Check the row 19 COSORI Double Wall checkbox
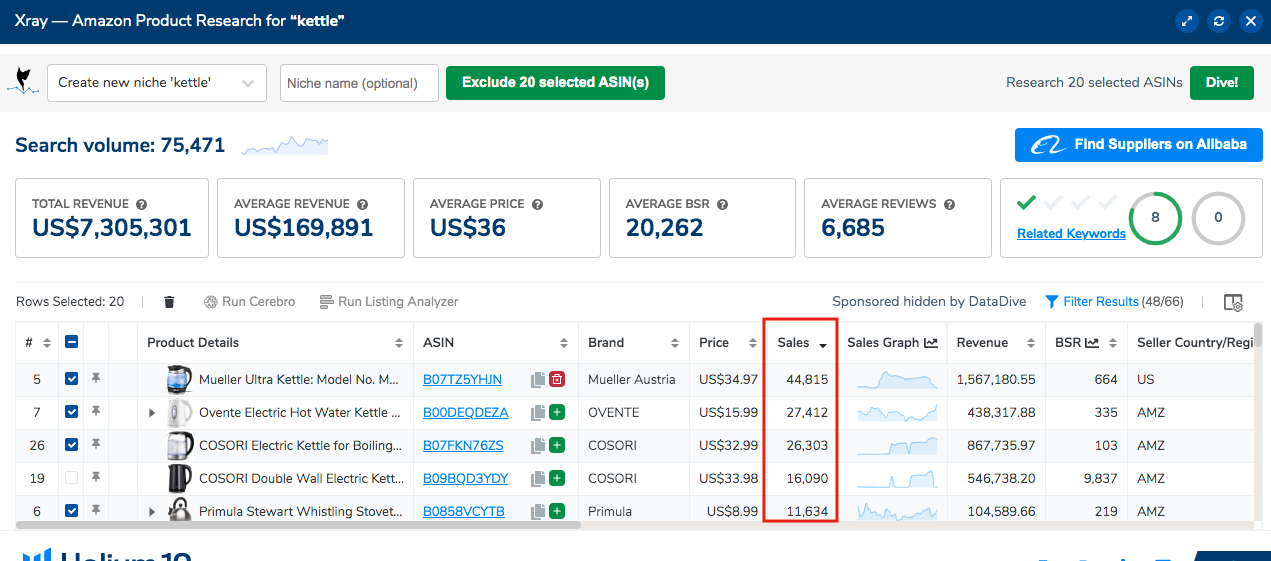Viewport: 1271px width, 561px height. click(x=71, y=479)
